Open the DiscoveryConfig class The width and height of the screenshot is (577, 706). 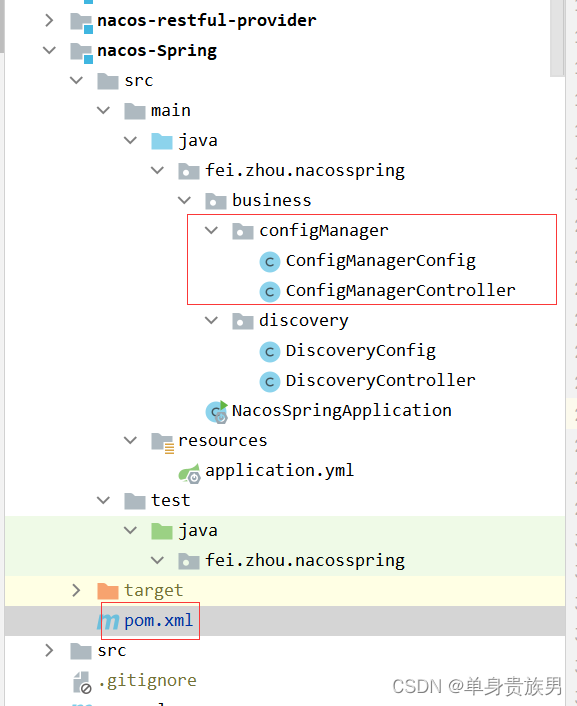(x=361, y=351)
